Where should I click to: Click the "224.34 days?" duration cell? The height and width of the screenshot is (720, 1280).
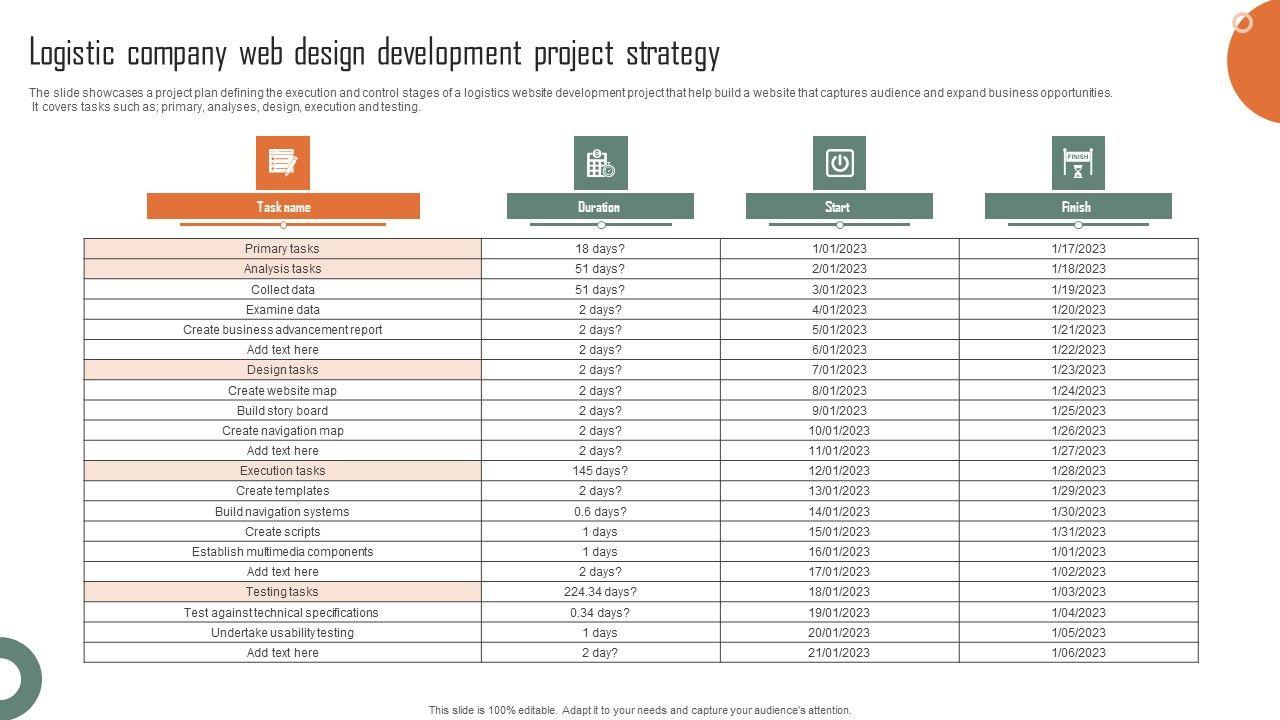click(x=600, y=592)
